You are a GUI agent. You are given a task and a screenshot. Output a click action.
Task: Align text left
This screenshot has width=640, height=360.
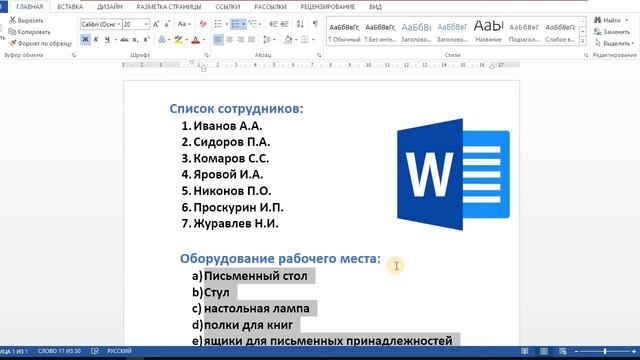tap(218, 40)
